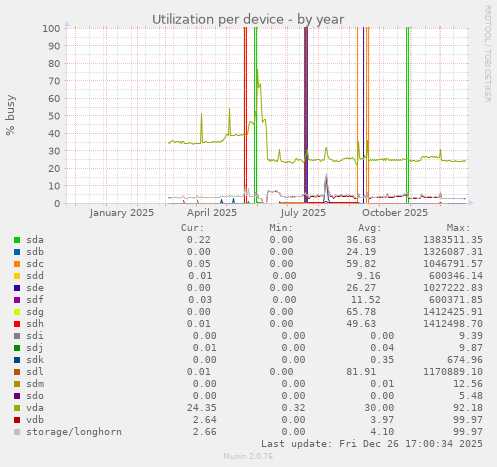This screenshot has width=497, height=467.
Task: Click sdk max value 674.96
Action: [465, 360]
